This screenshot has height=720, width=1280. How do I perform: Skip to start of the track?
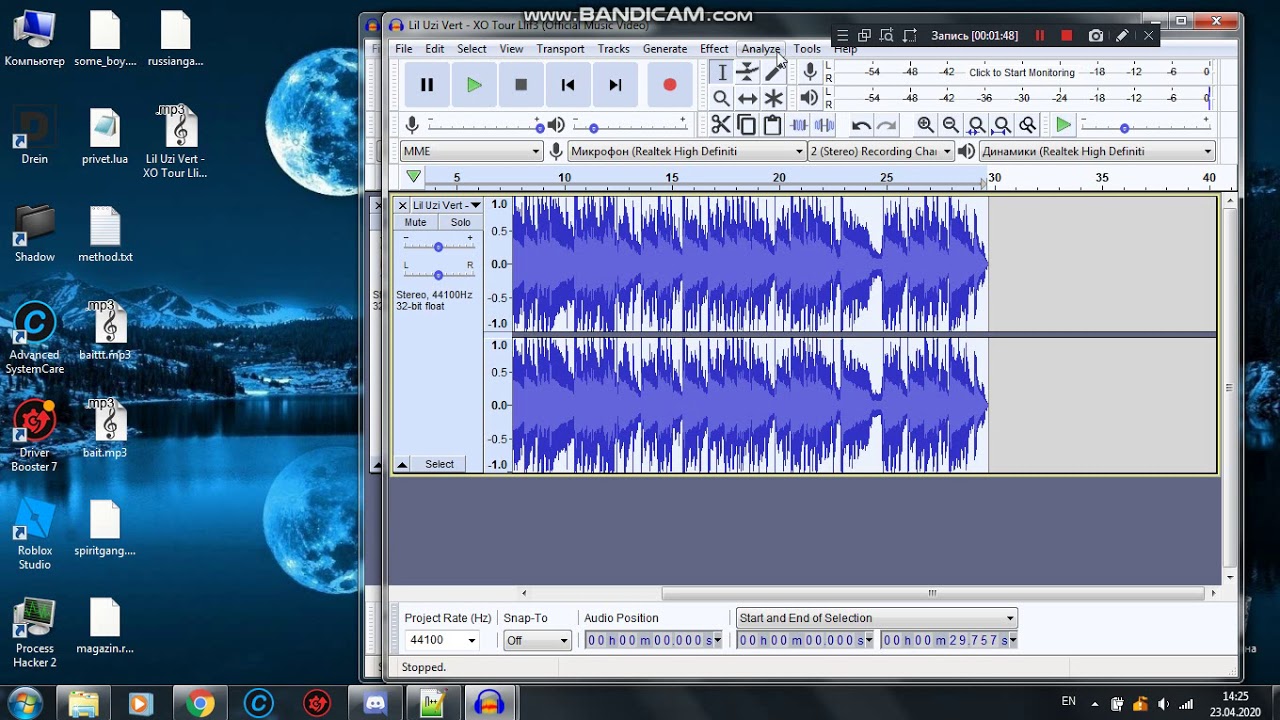coord(568,85)
